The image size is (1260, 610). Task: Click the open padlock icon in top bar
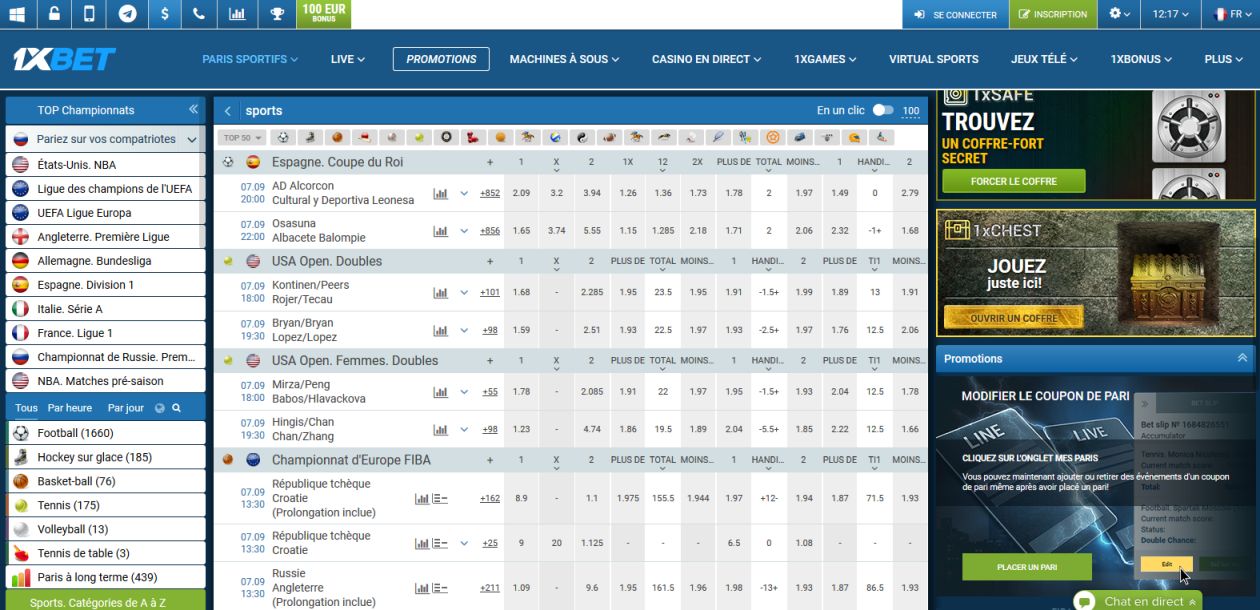53,14
